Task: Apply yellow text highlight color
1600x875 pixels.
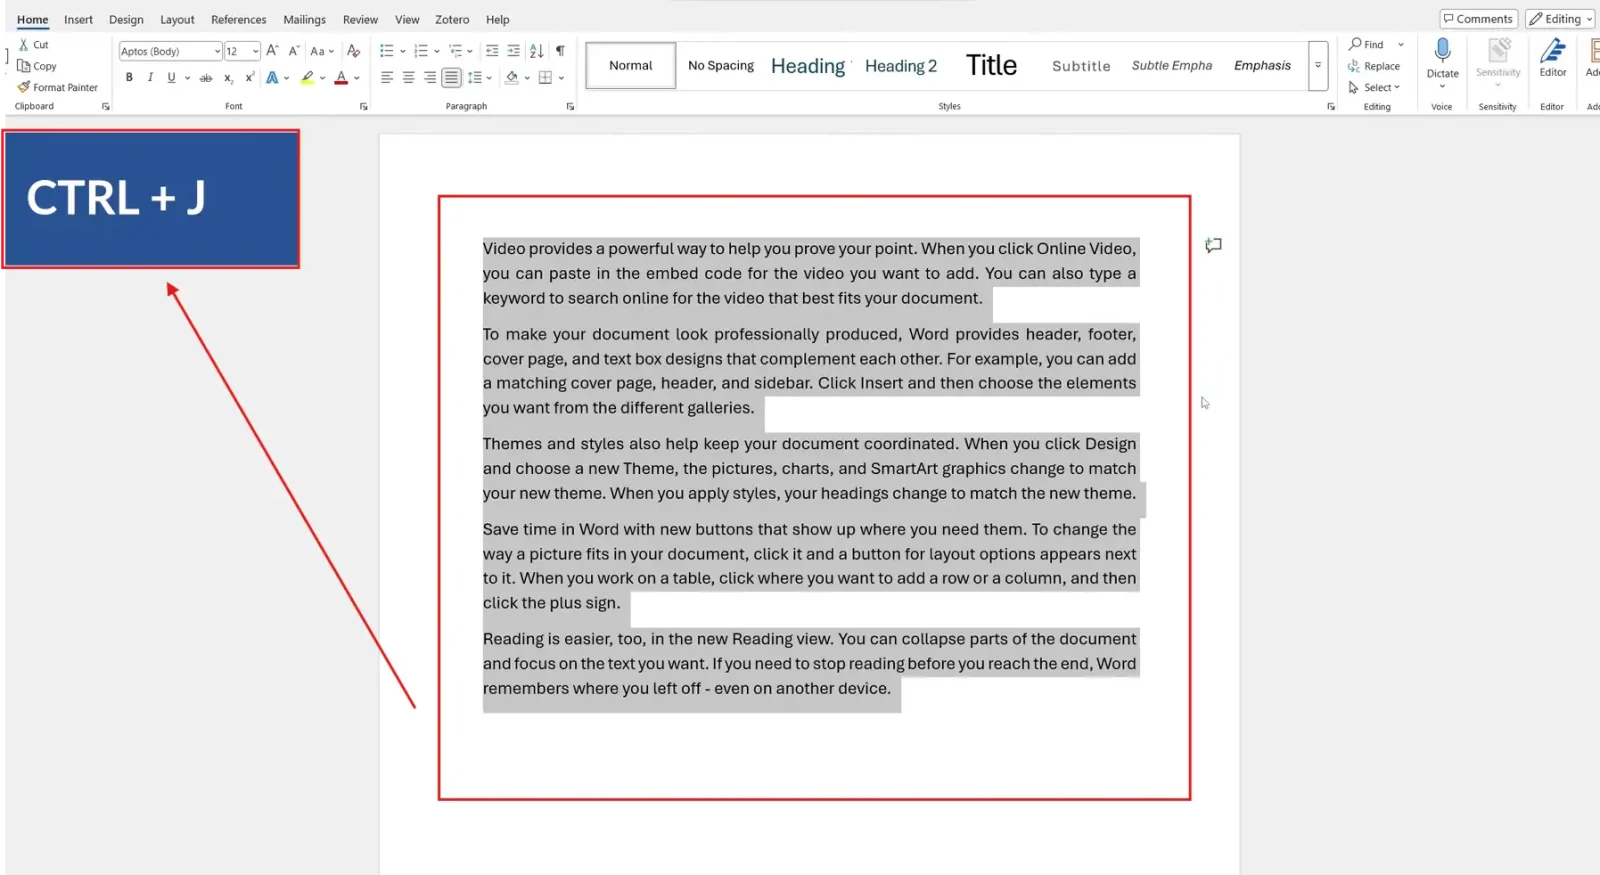Action: 308,78
